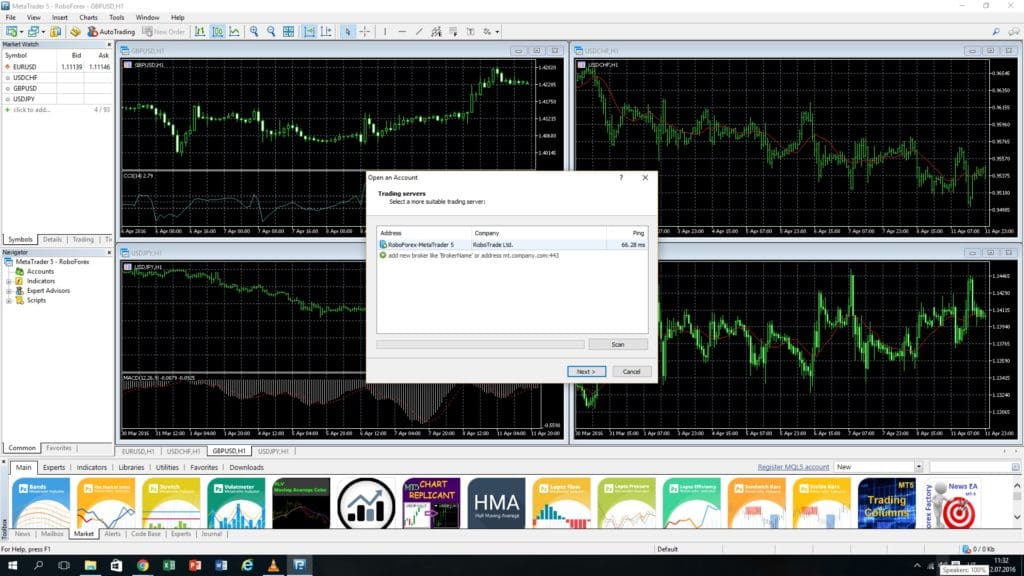Select Accounts in Navigator tree
The image size is (1024, 576).
click(40, 272)
